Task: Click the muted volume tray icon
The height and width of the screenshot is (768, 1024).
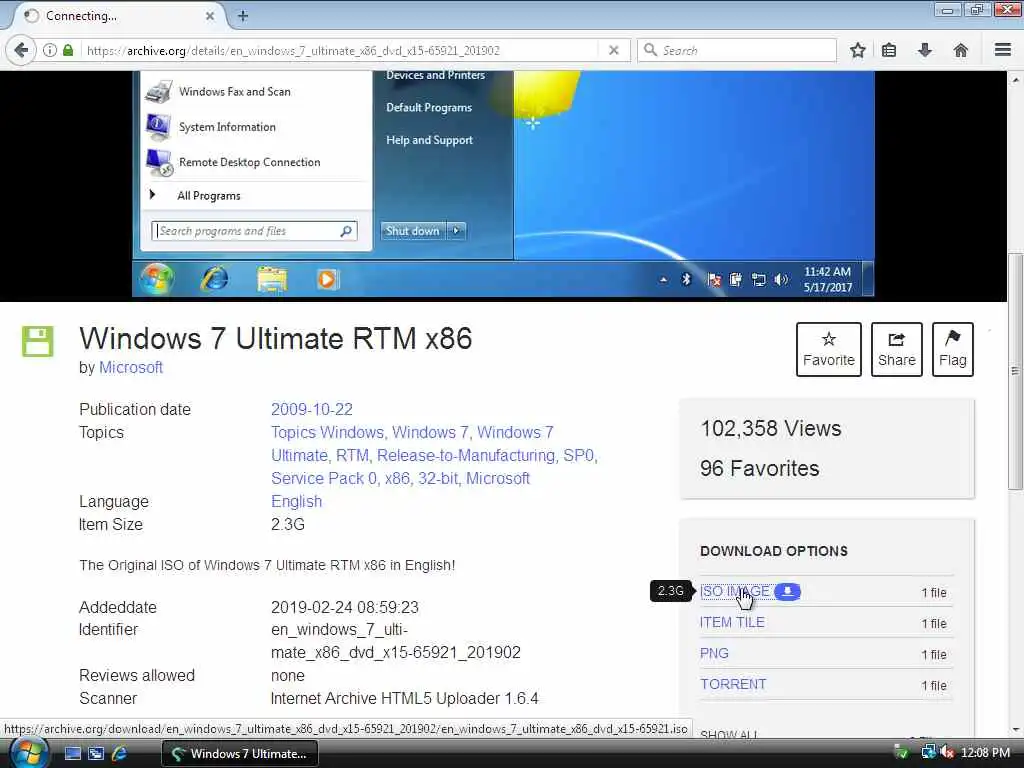Action: (947, 753)
